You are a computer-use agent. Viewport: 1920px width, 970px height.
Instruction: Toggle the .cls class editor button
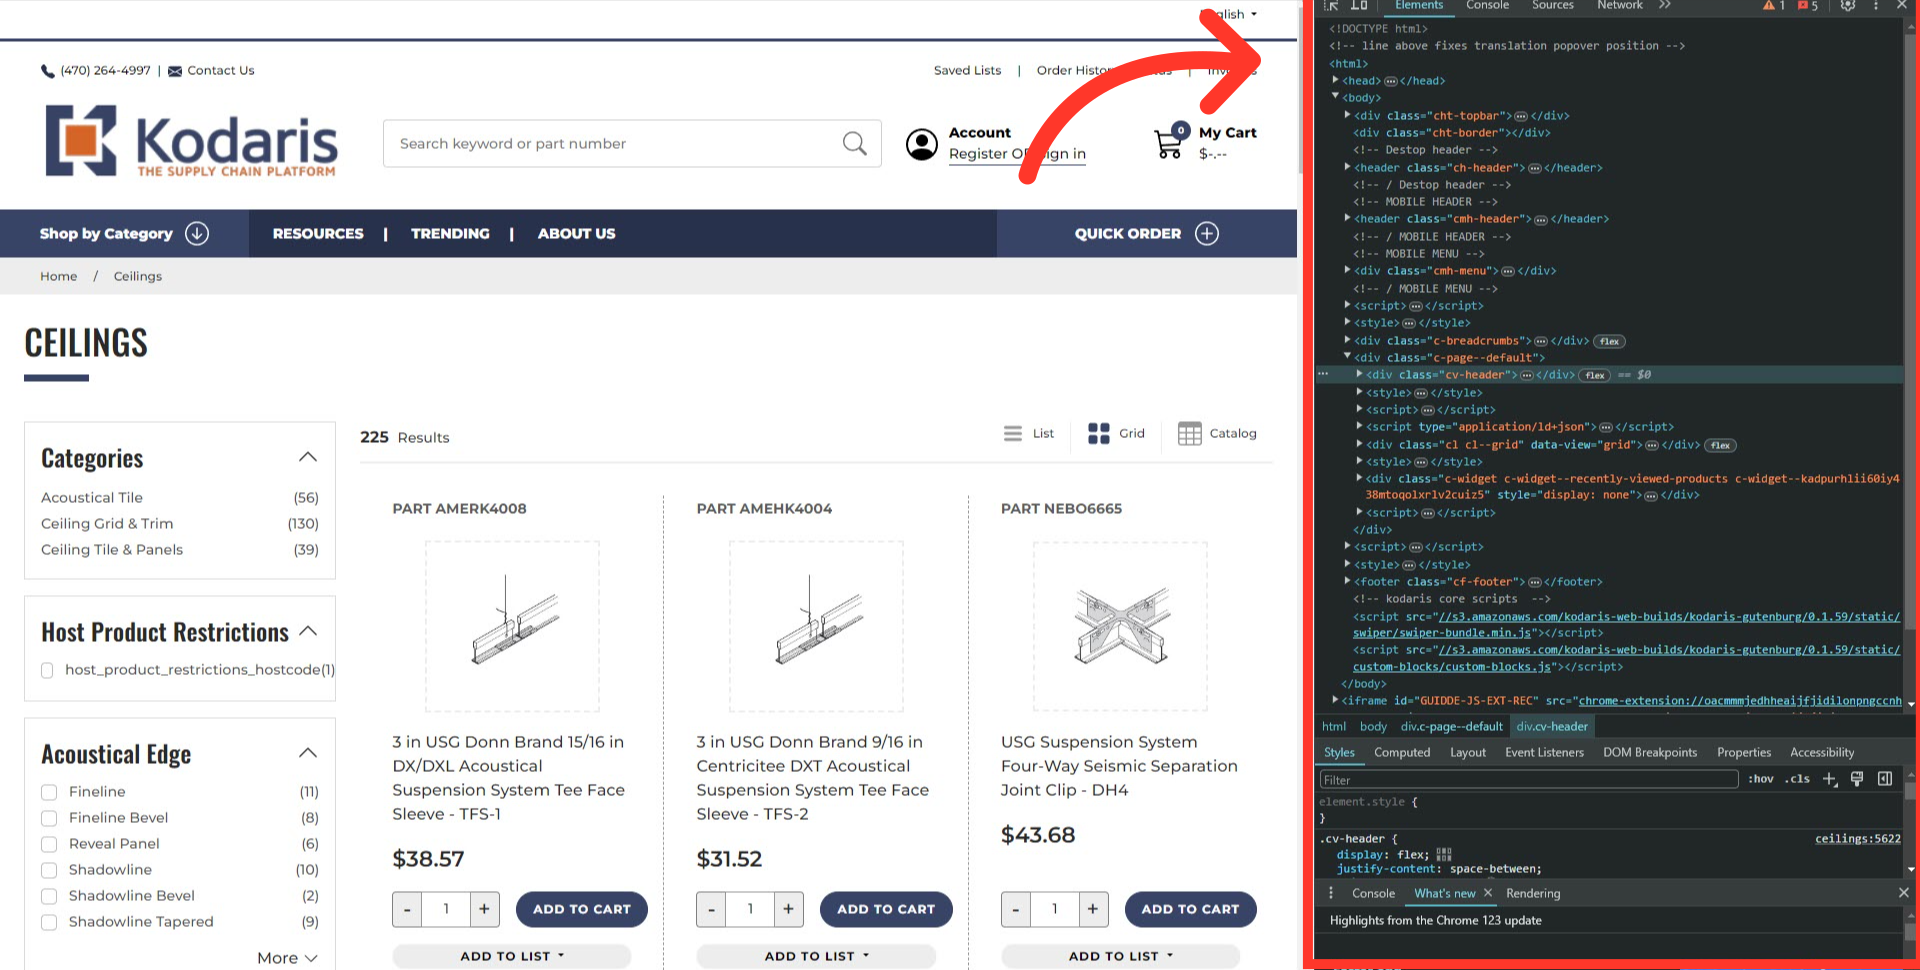click(1798, 779)
